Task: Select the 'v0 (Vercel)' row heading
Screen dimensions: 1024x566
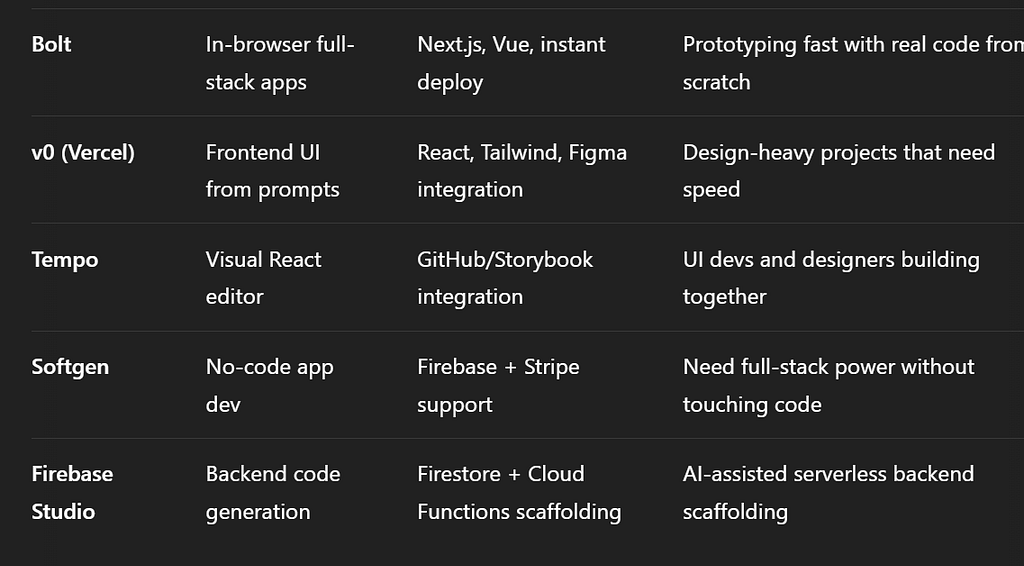Action: tap(83, 152)
